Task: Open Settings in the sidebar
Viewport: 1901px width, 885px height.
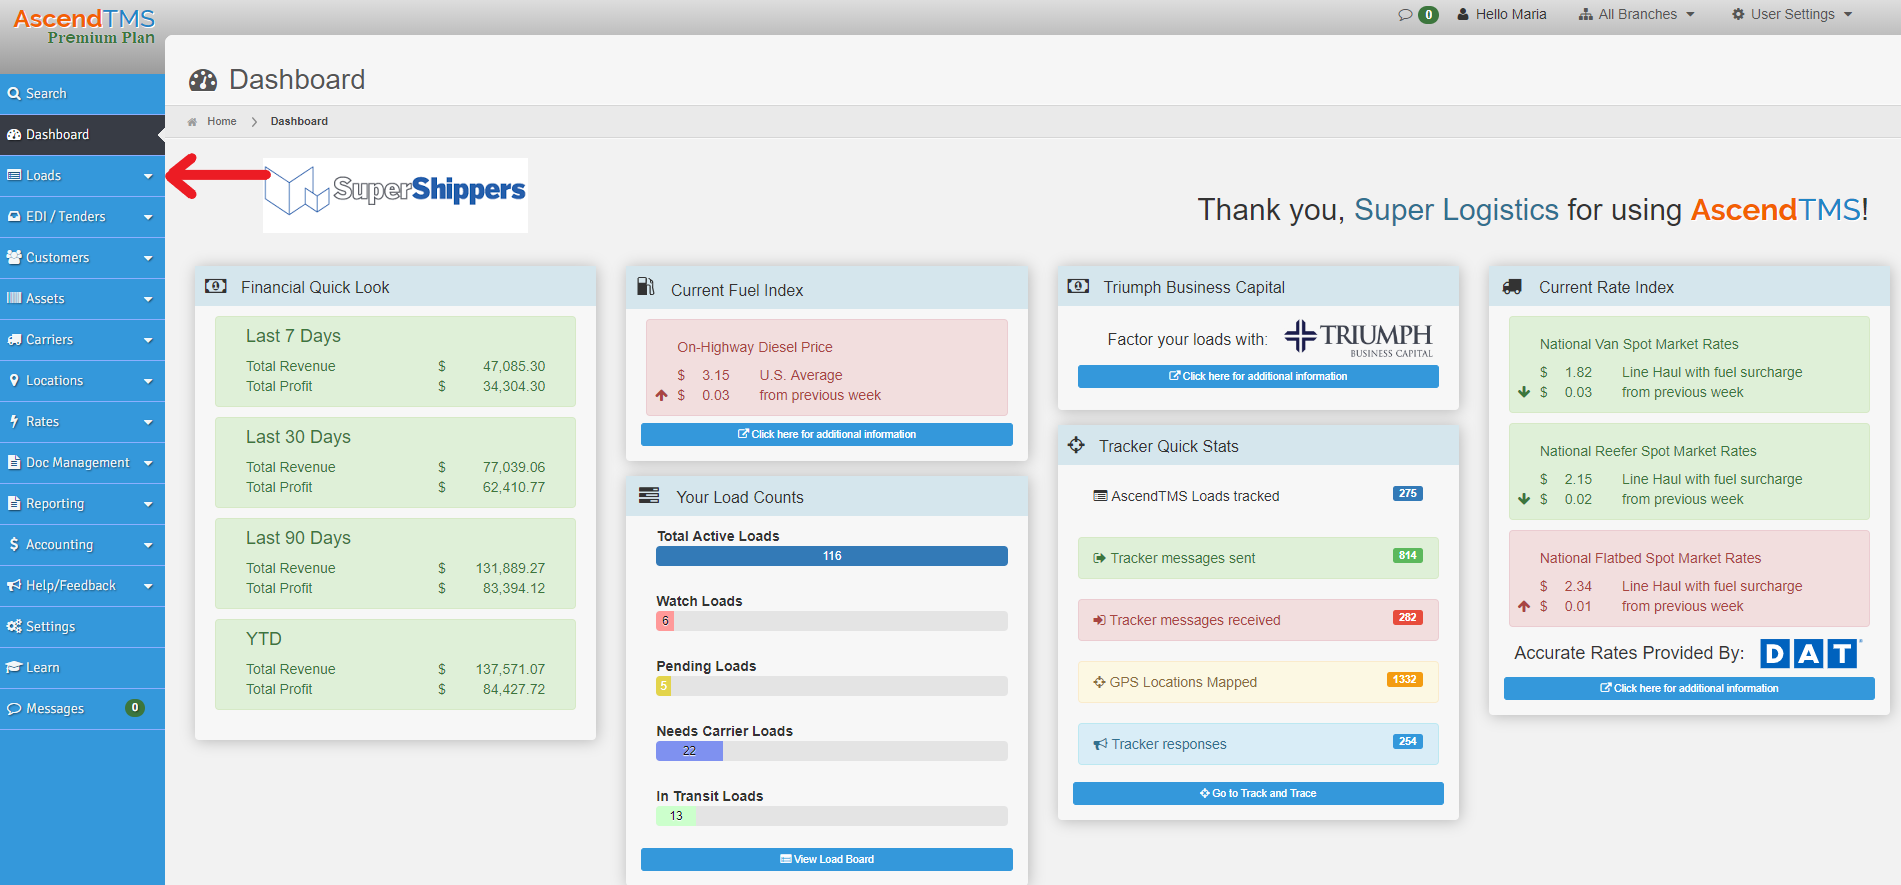Action: pos(82,626)
